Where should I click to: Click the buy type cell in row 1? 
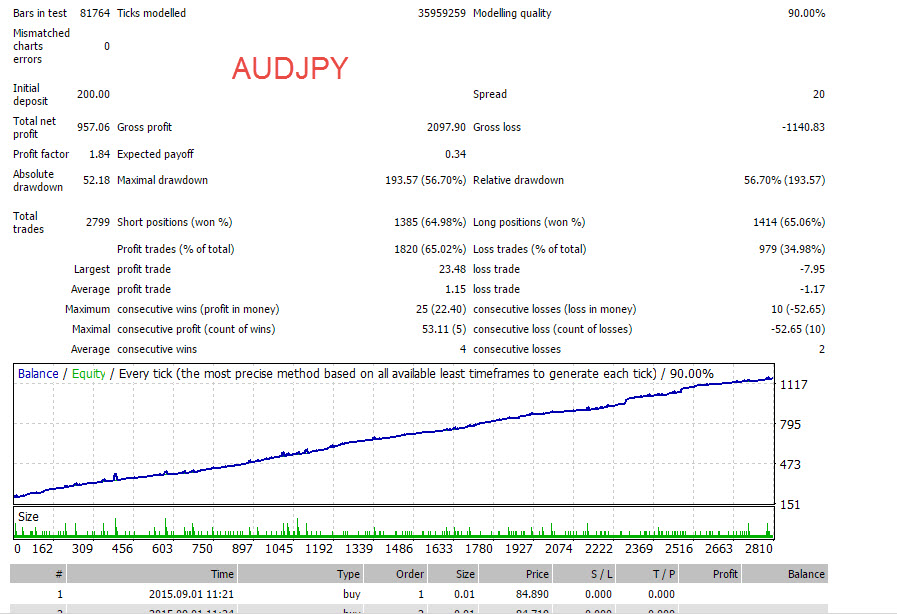351,594
